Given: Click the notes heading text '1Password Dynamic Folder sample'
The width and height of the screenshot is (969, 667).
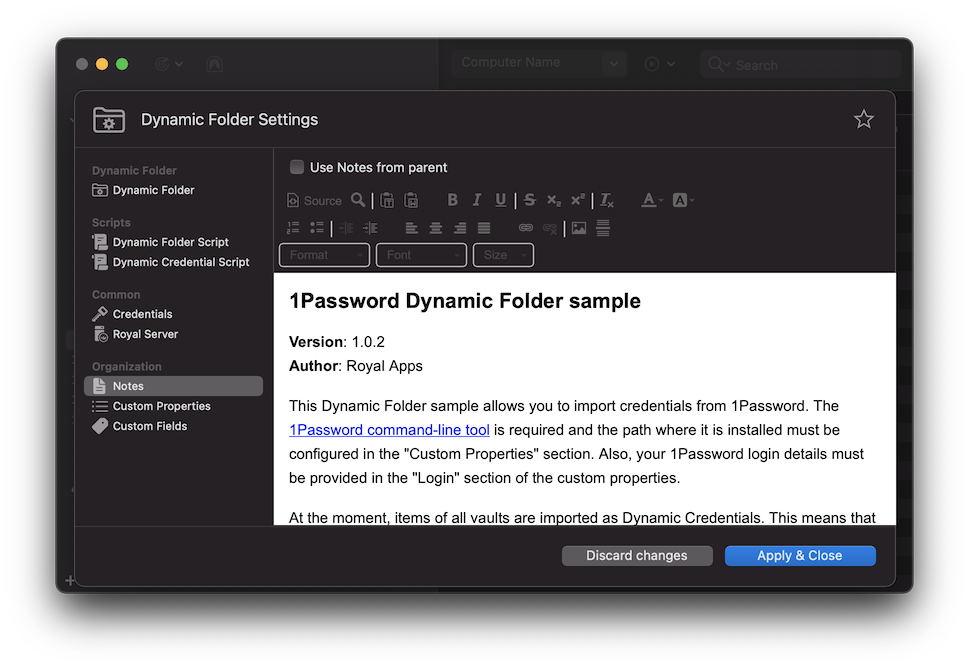Looking at the screenshot, I should pyautogui.click(x=465, y=300).
